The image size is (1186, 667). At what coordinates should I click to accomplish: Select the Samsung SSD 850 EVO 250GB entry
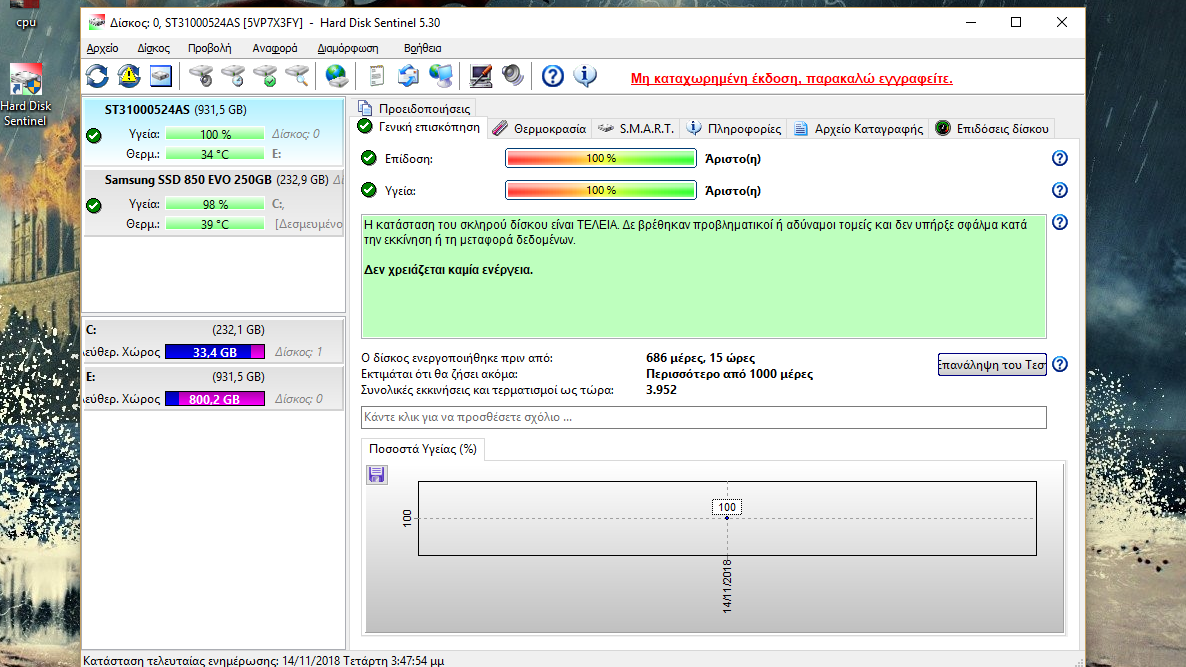(213, 203)
